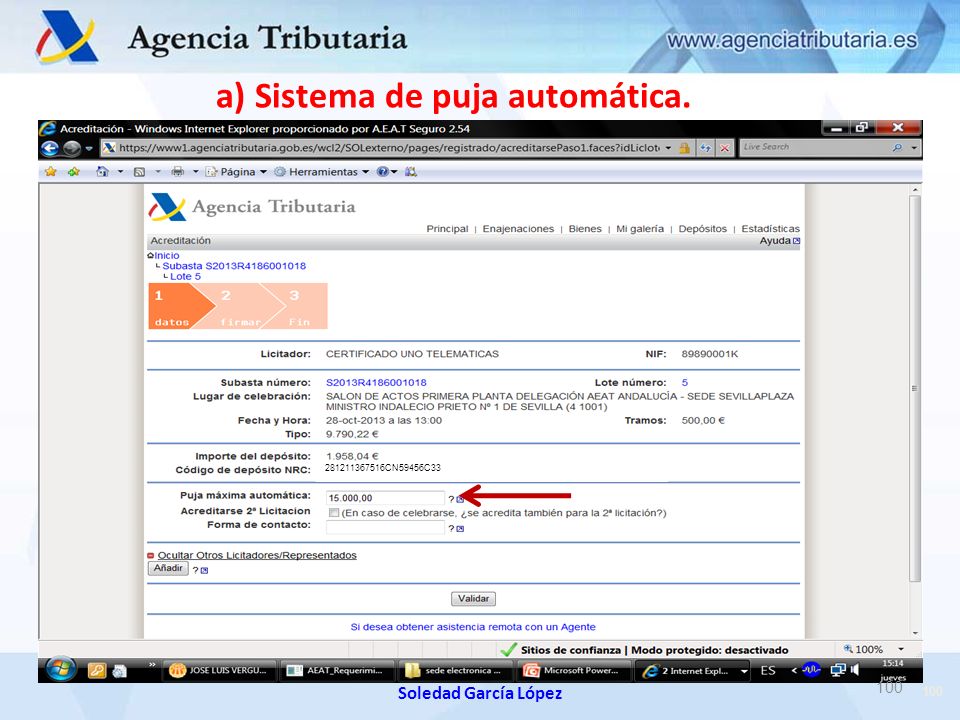Click the RSS feeds icon in toolbar
Screen dimensions: 960x720
click(x=140, y=172)
